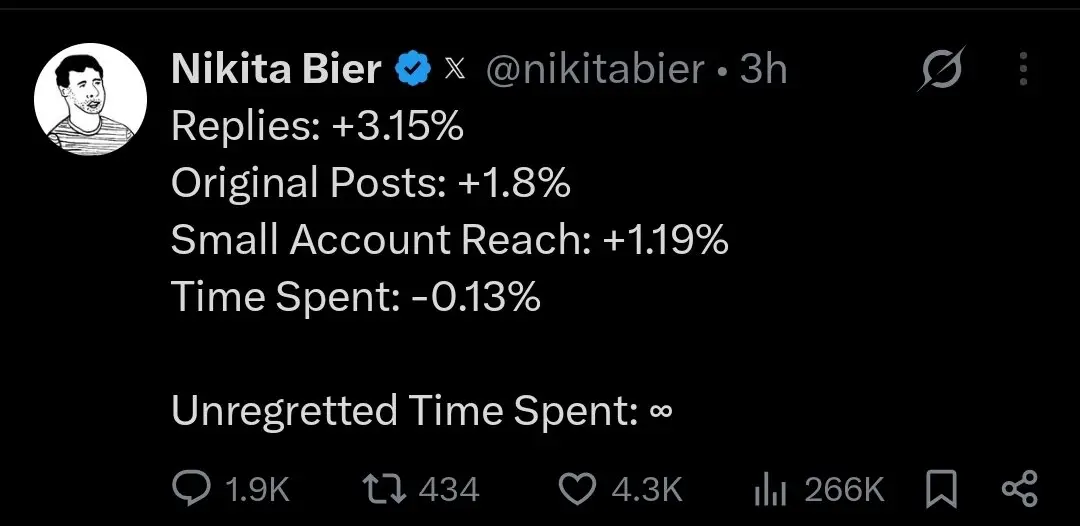Viewport: 1080px width, 526px height.
Task: Click the X affiliate badge icon
Action: tap(455, 70)
